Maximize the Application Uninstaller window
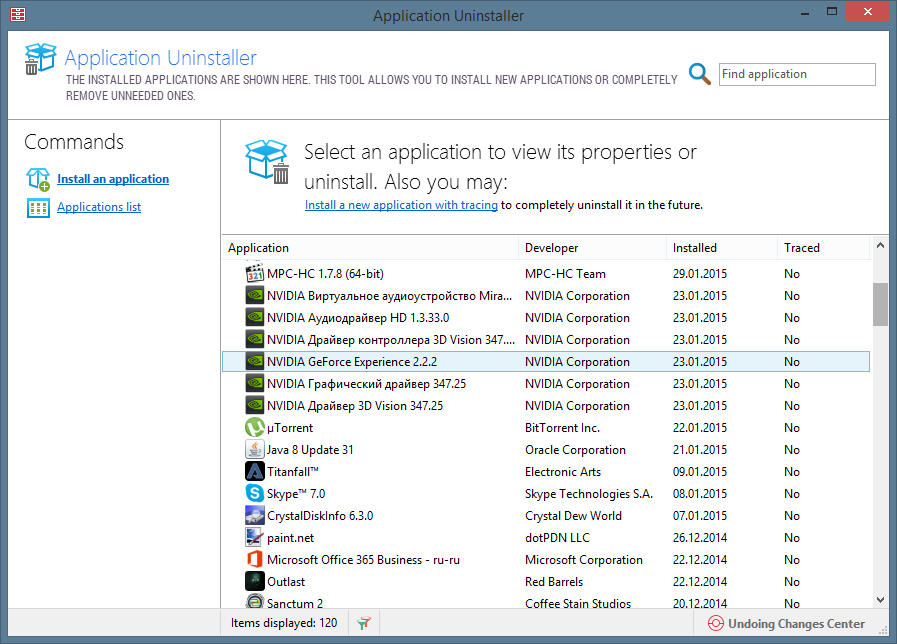The image size is (897, 644). click(x=832, y=11)
